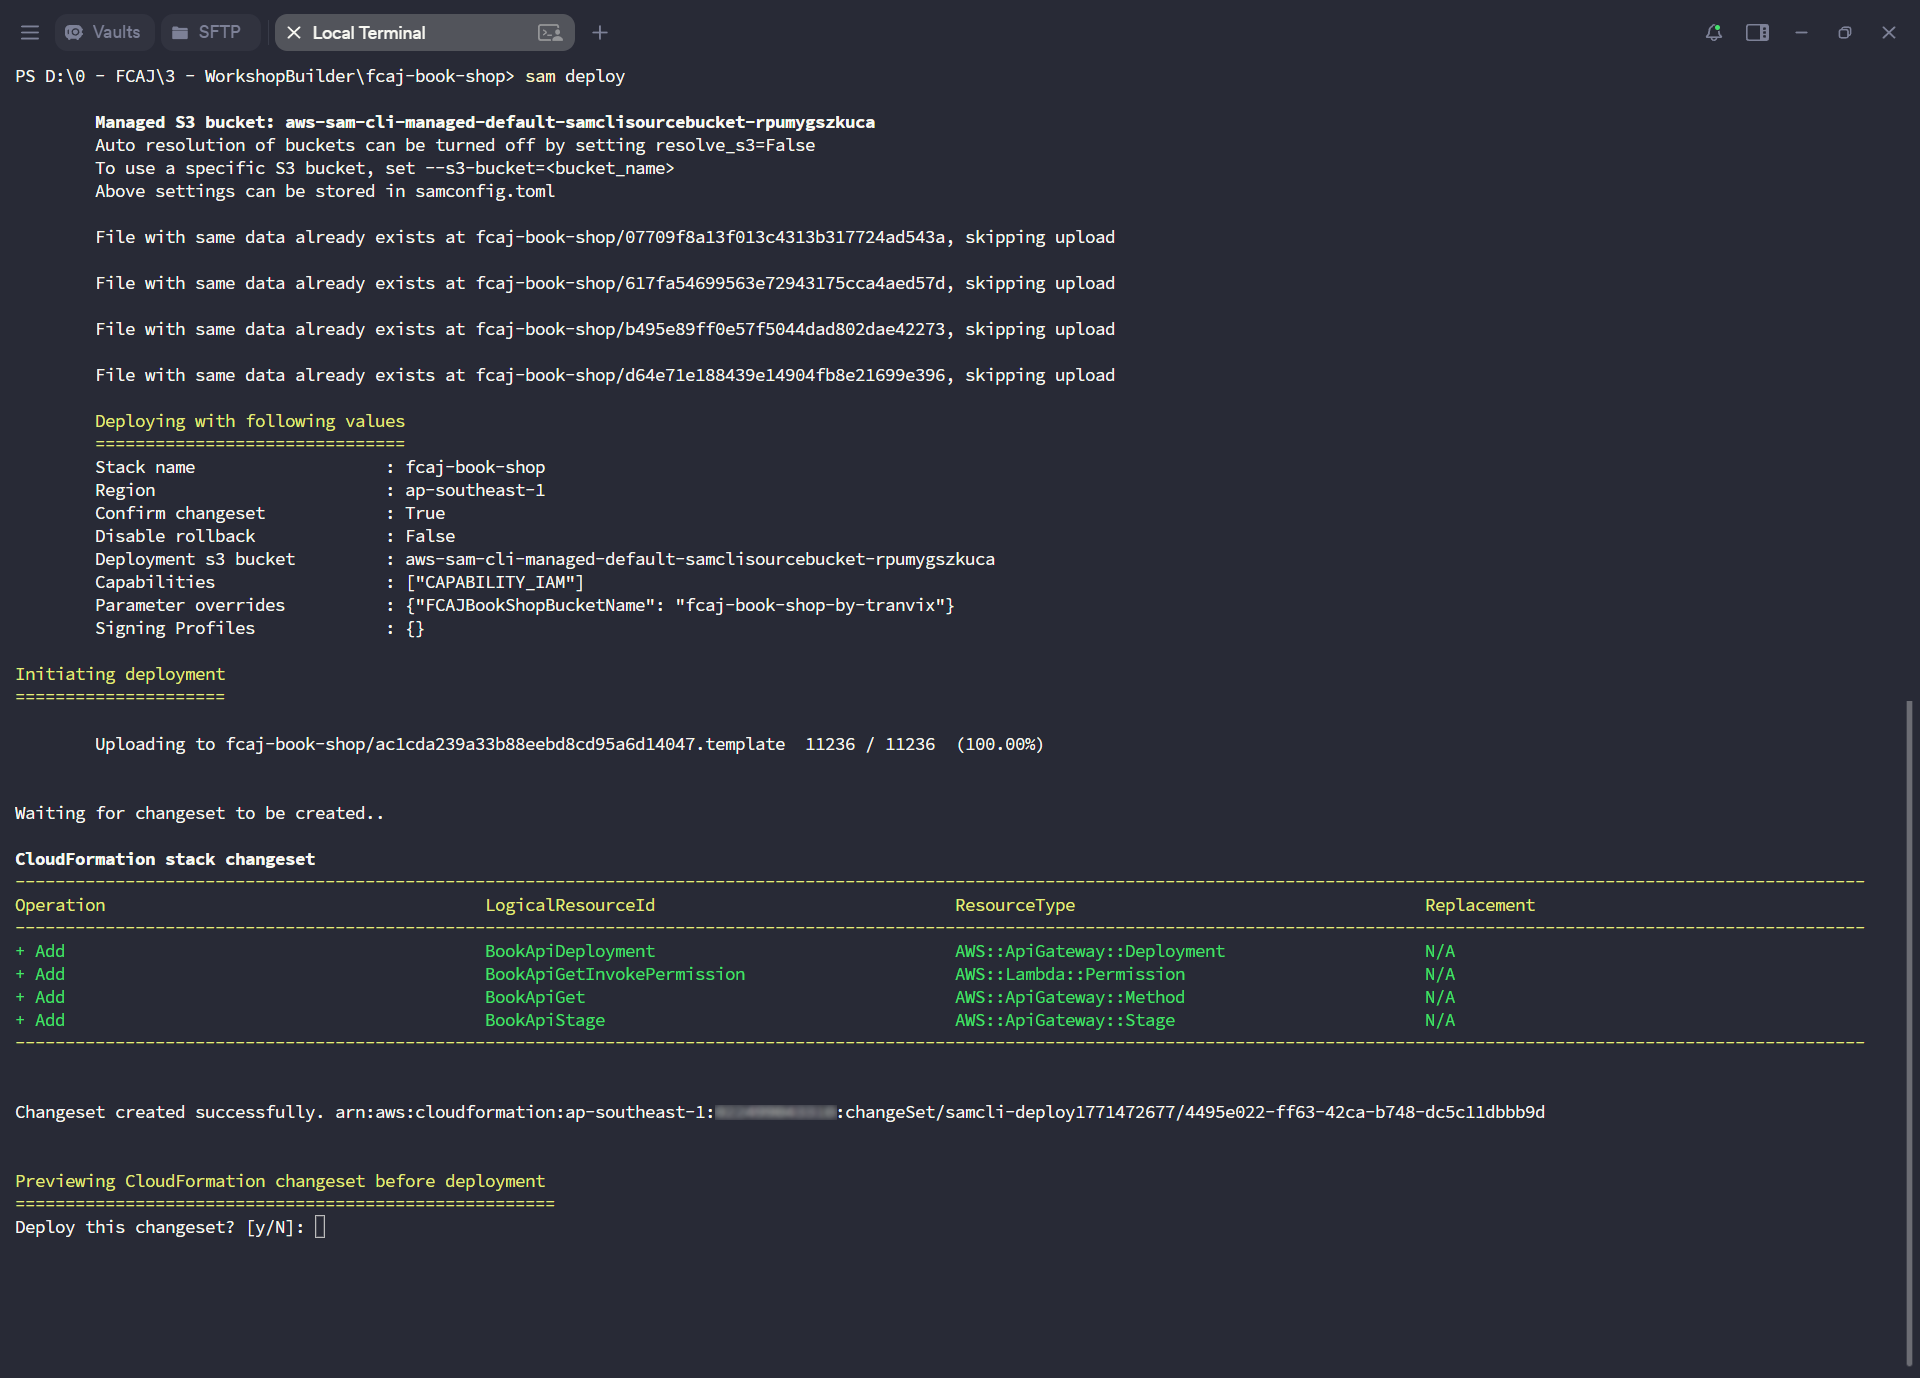
Task: Click the ResourceType column header
Action: 1015,905
